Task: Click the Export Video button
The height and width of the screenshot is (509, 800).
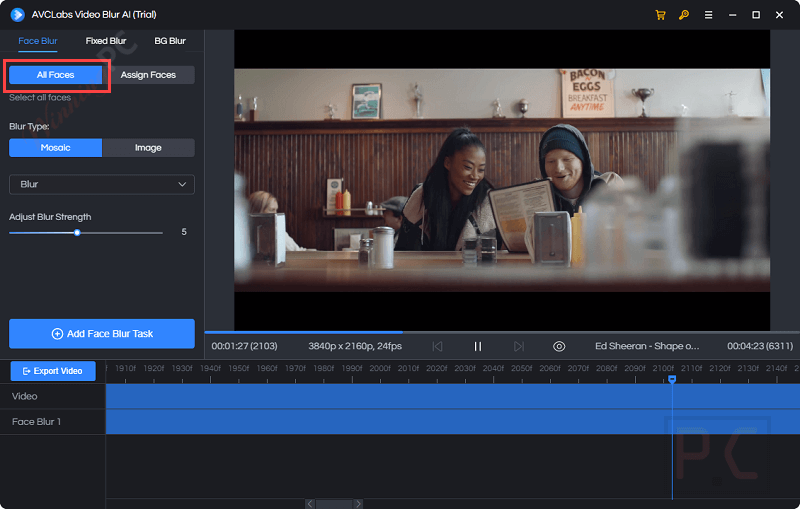Action: pyautogui.click(x=53, y=371)
